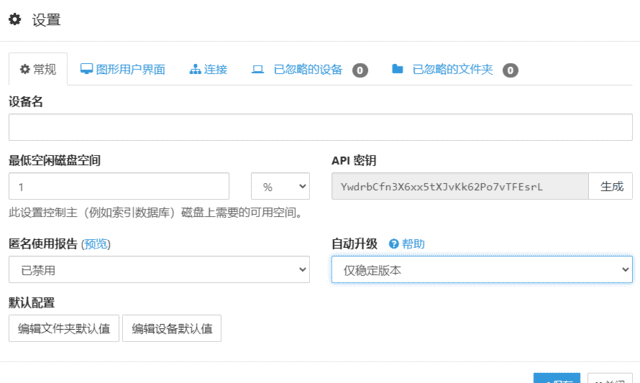Screen dimensions: 640x383
Task: Open the 连接 connections tab
Action: [208, 69]
